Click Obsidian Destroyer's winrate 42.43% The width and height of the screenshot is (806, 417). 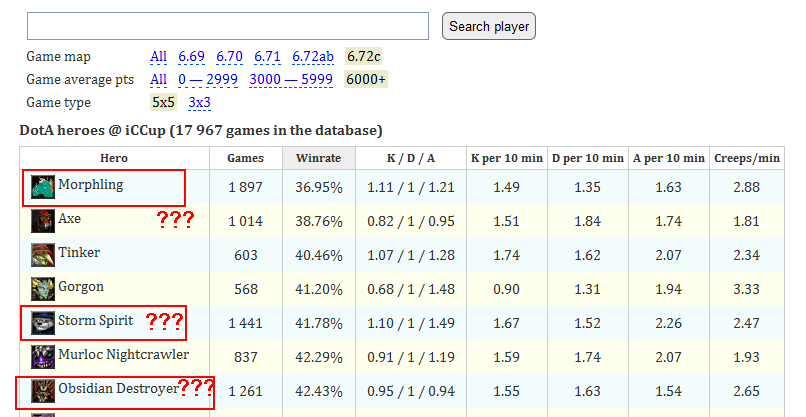point(319,391)
